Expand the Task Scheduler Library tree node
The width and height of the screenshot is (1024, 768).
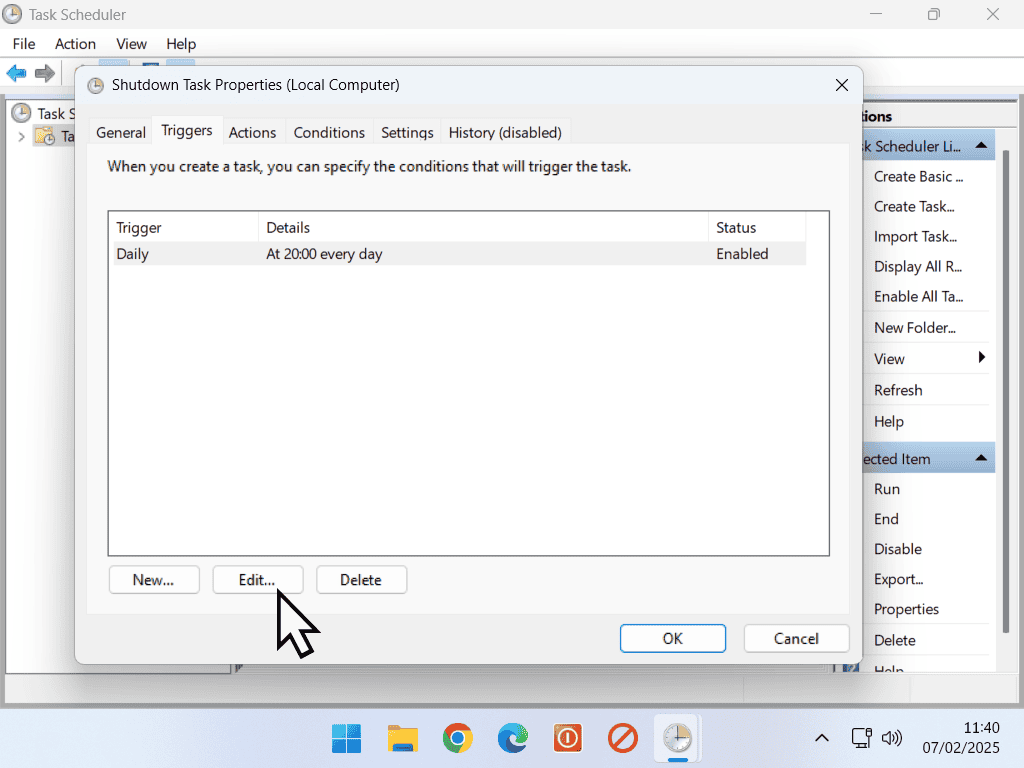click(x=21, y=136)
